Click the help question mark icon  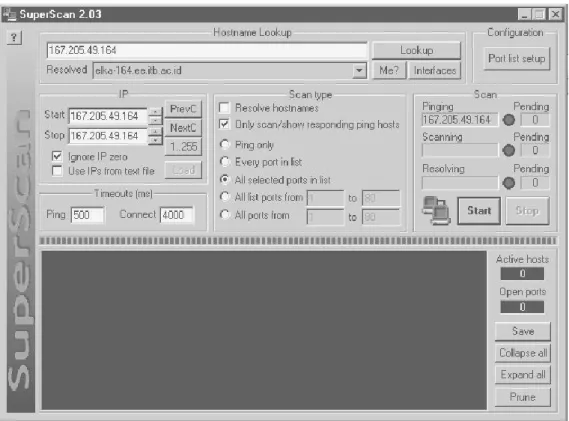coord(14,37)
